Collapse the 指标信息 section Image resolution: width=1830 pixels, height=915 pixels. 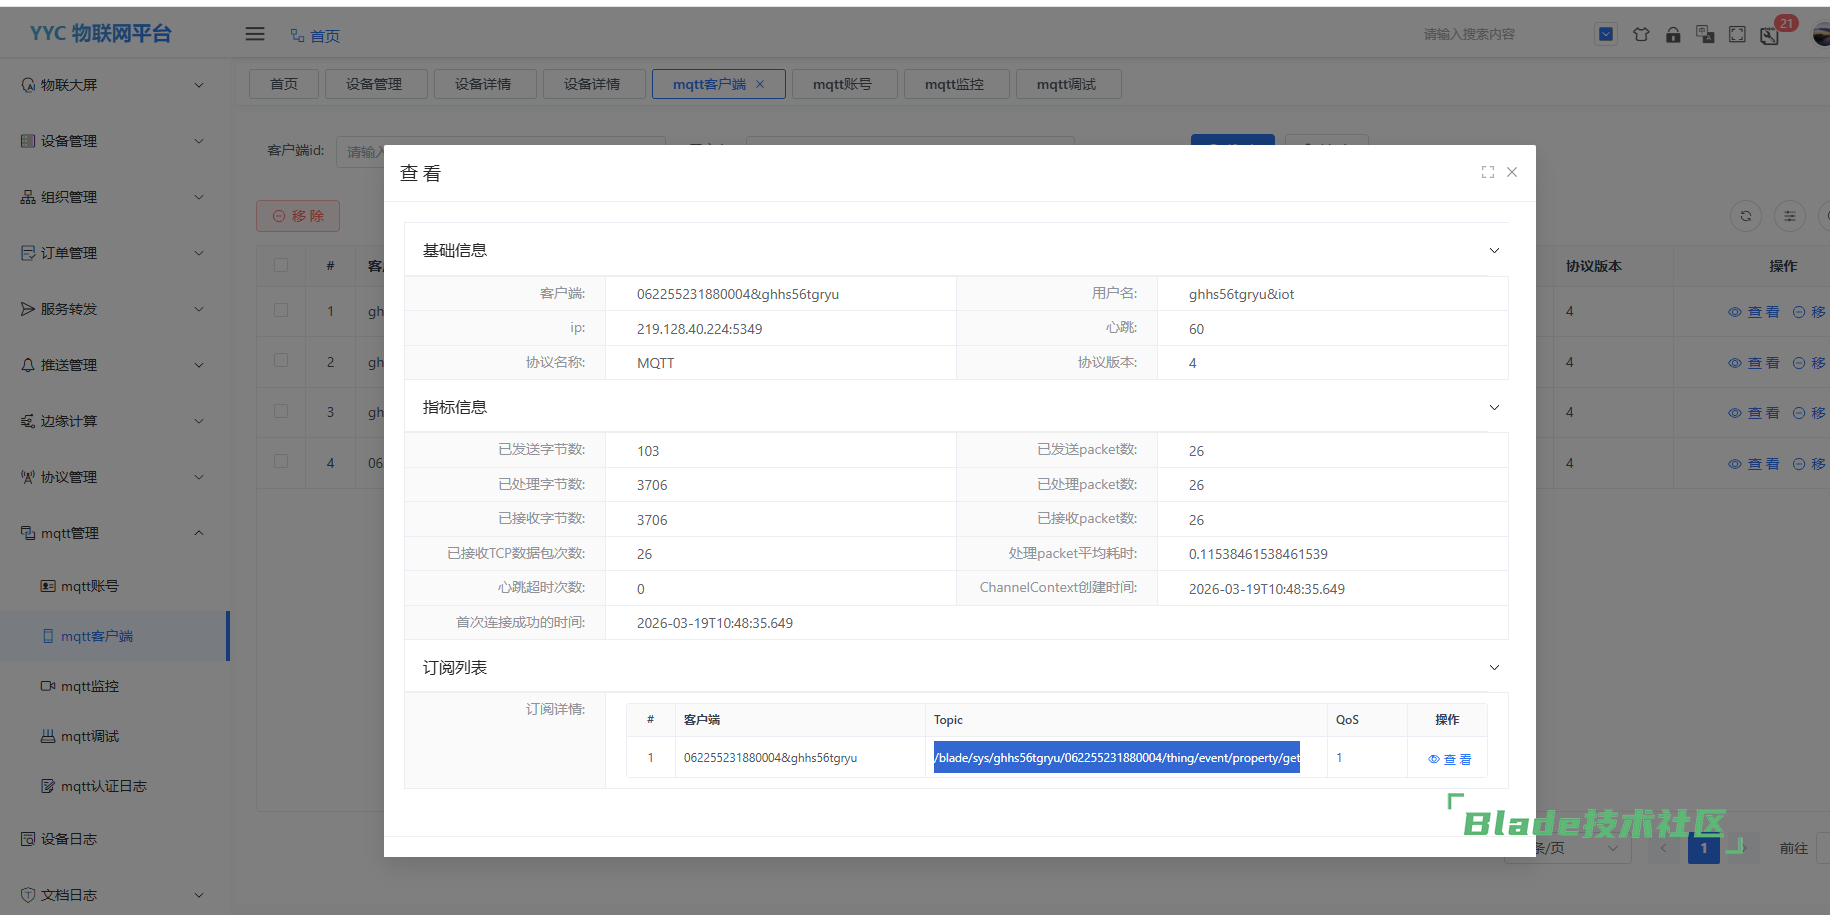pyautogui.click(x=1494, y=408)
